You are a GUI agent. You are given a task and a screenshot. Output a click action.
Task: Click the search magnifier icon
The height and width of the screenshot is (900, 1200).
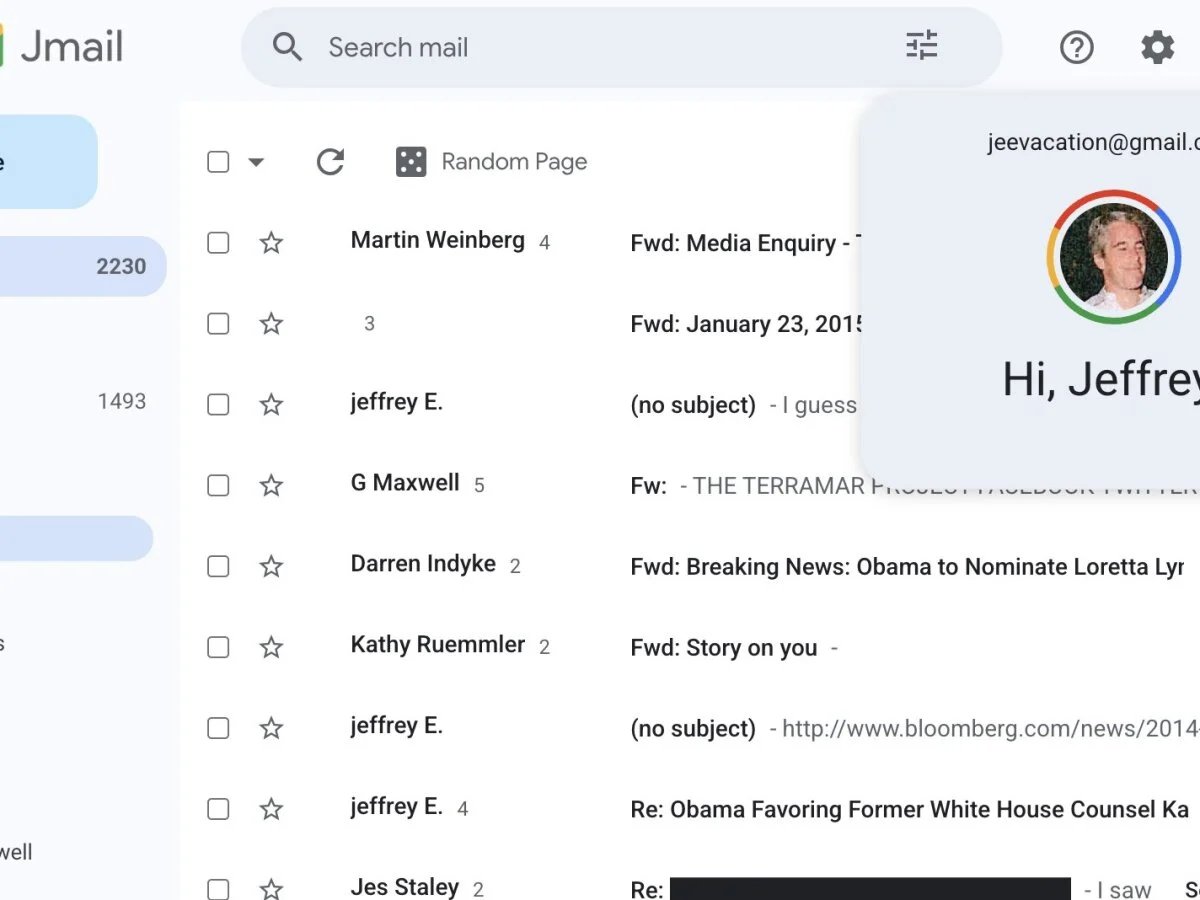click(x=287, y=47)
